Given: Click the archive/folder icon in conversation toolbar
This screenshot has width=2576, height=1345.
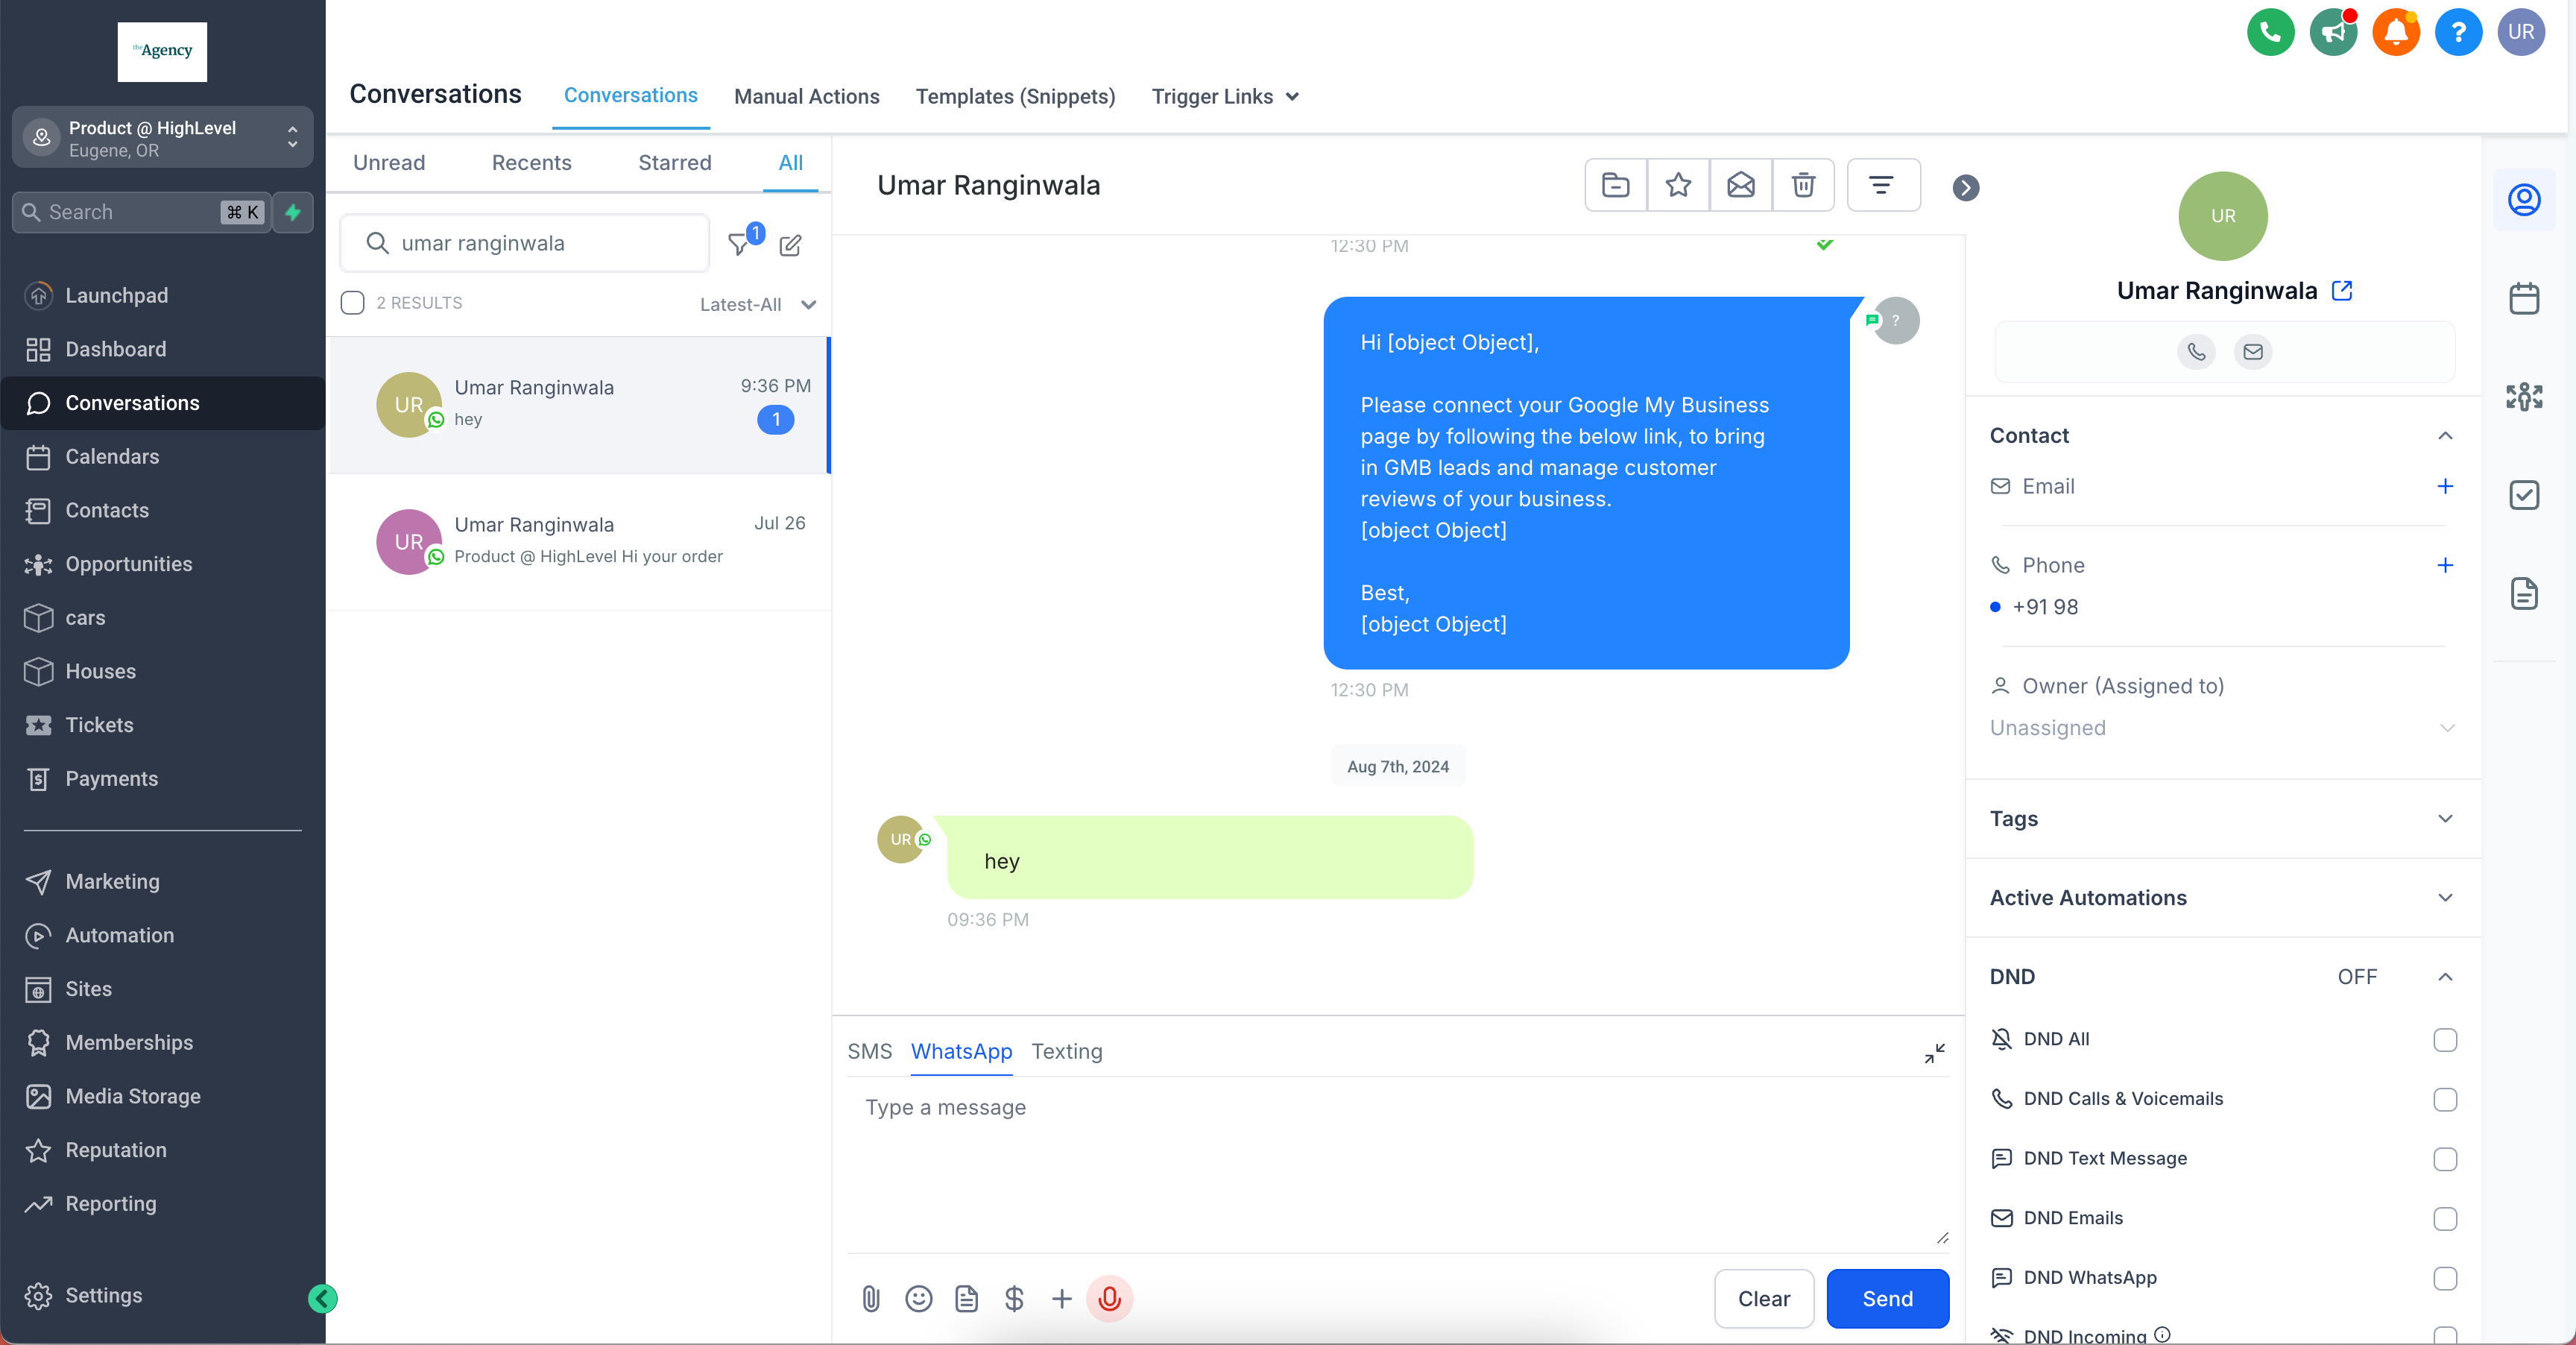Looking at the screenshot, I should (1614, 186).
